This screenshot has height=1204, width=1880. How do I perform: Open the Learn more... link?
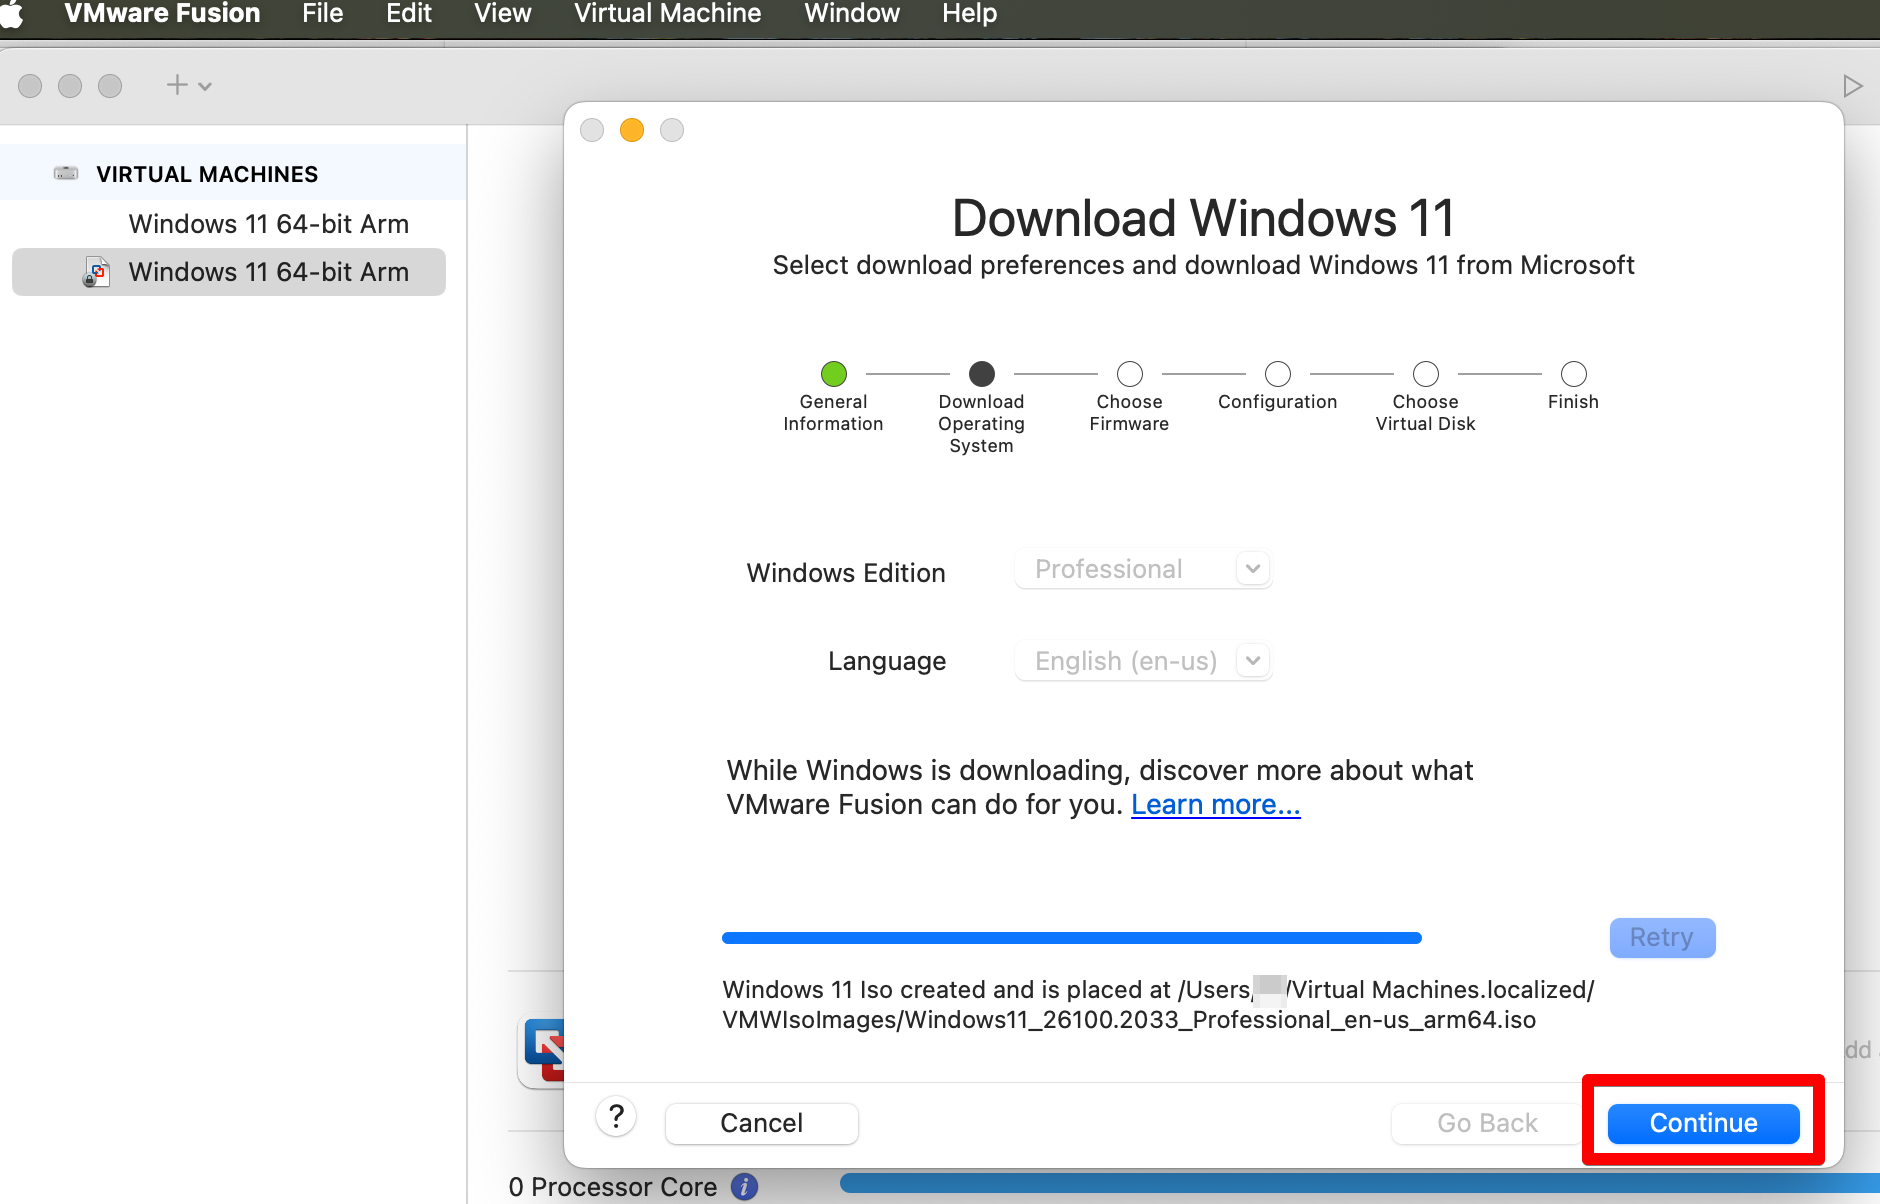click(x=1215, y=805)
